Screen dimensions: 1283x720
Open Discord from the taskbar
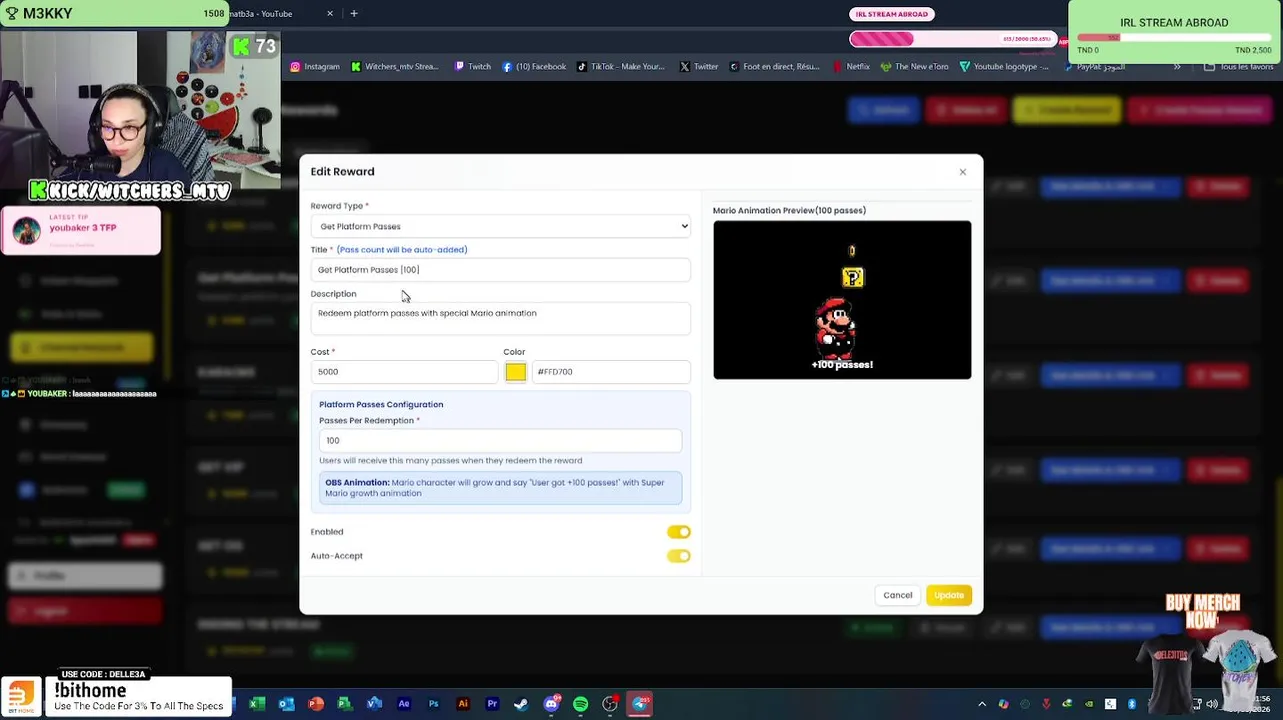coord(551,704)
